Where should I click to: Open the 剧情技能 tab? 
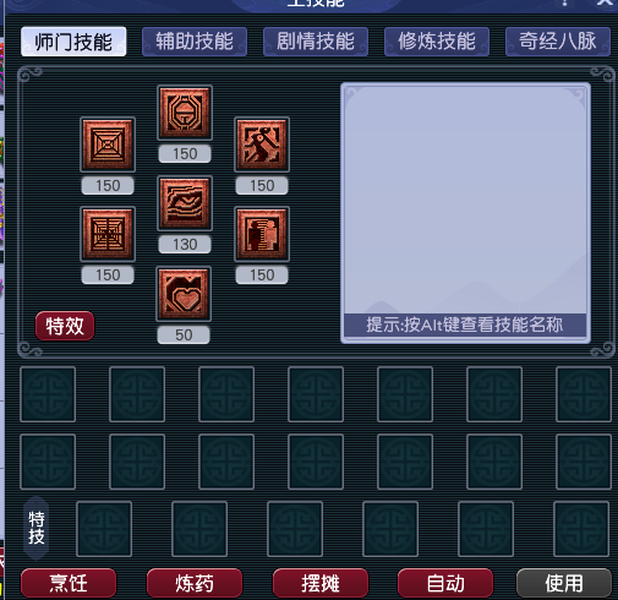(315, 41)
